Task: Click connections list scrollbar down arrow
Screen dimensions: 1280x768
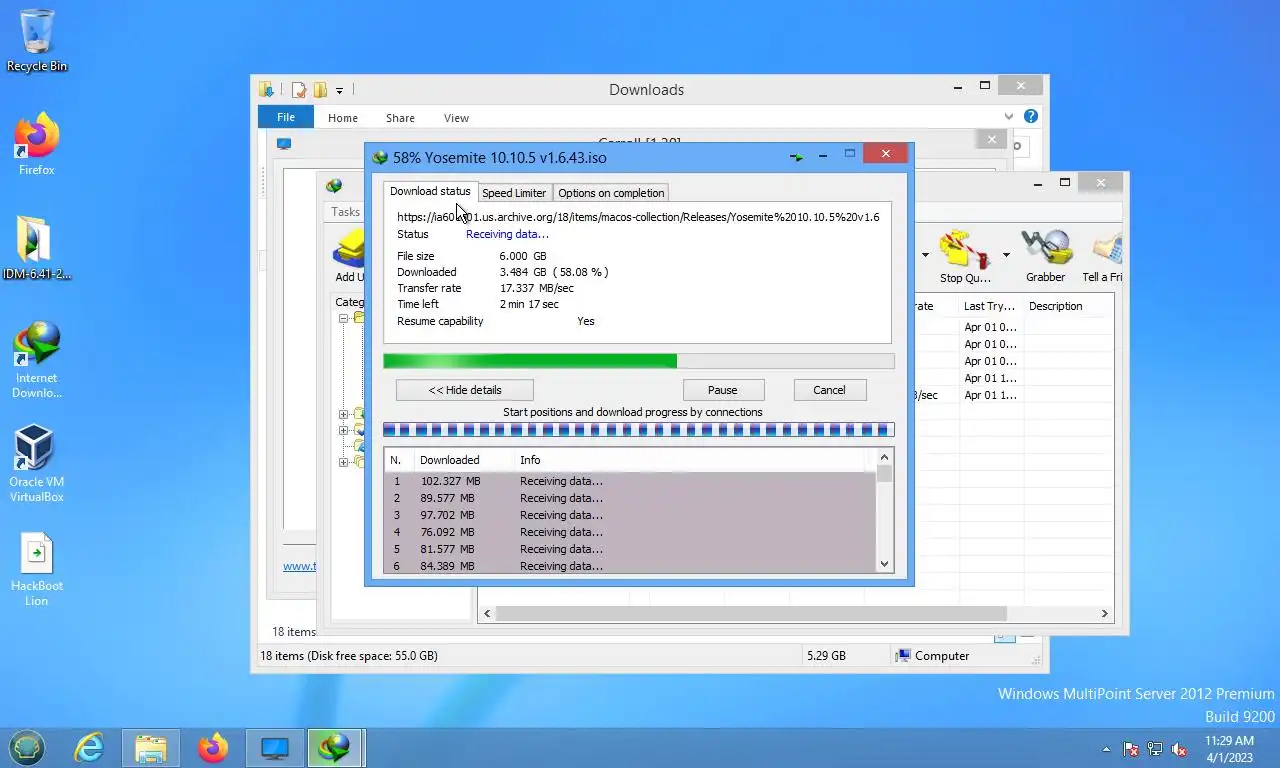Action: [x=884, y=564]
